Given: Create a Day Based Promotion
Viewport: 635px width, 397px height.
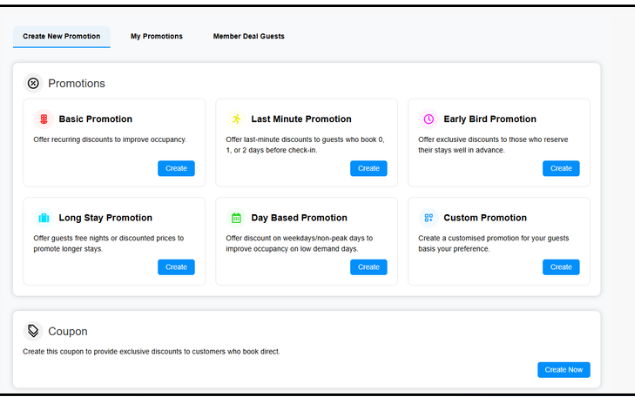Looking at the screenshot, I should tap(369, 267).
